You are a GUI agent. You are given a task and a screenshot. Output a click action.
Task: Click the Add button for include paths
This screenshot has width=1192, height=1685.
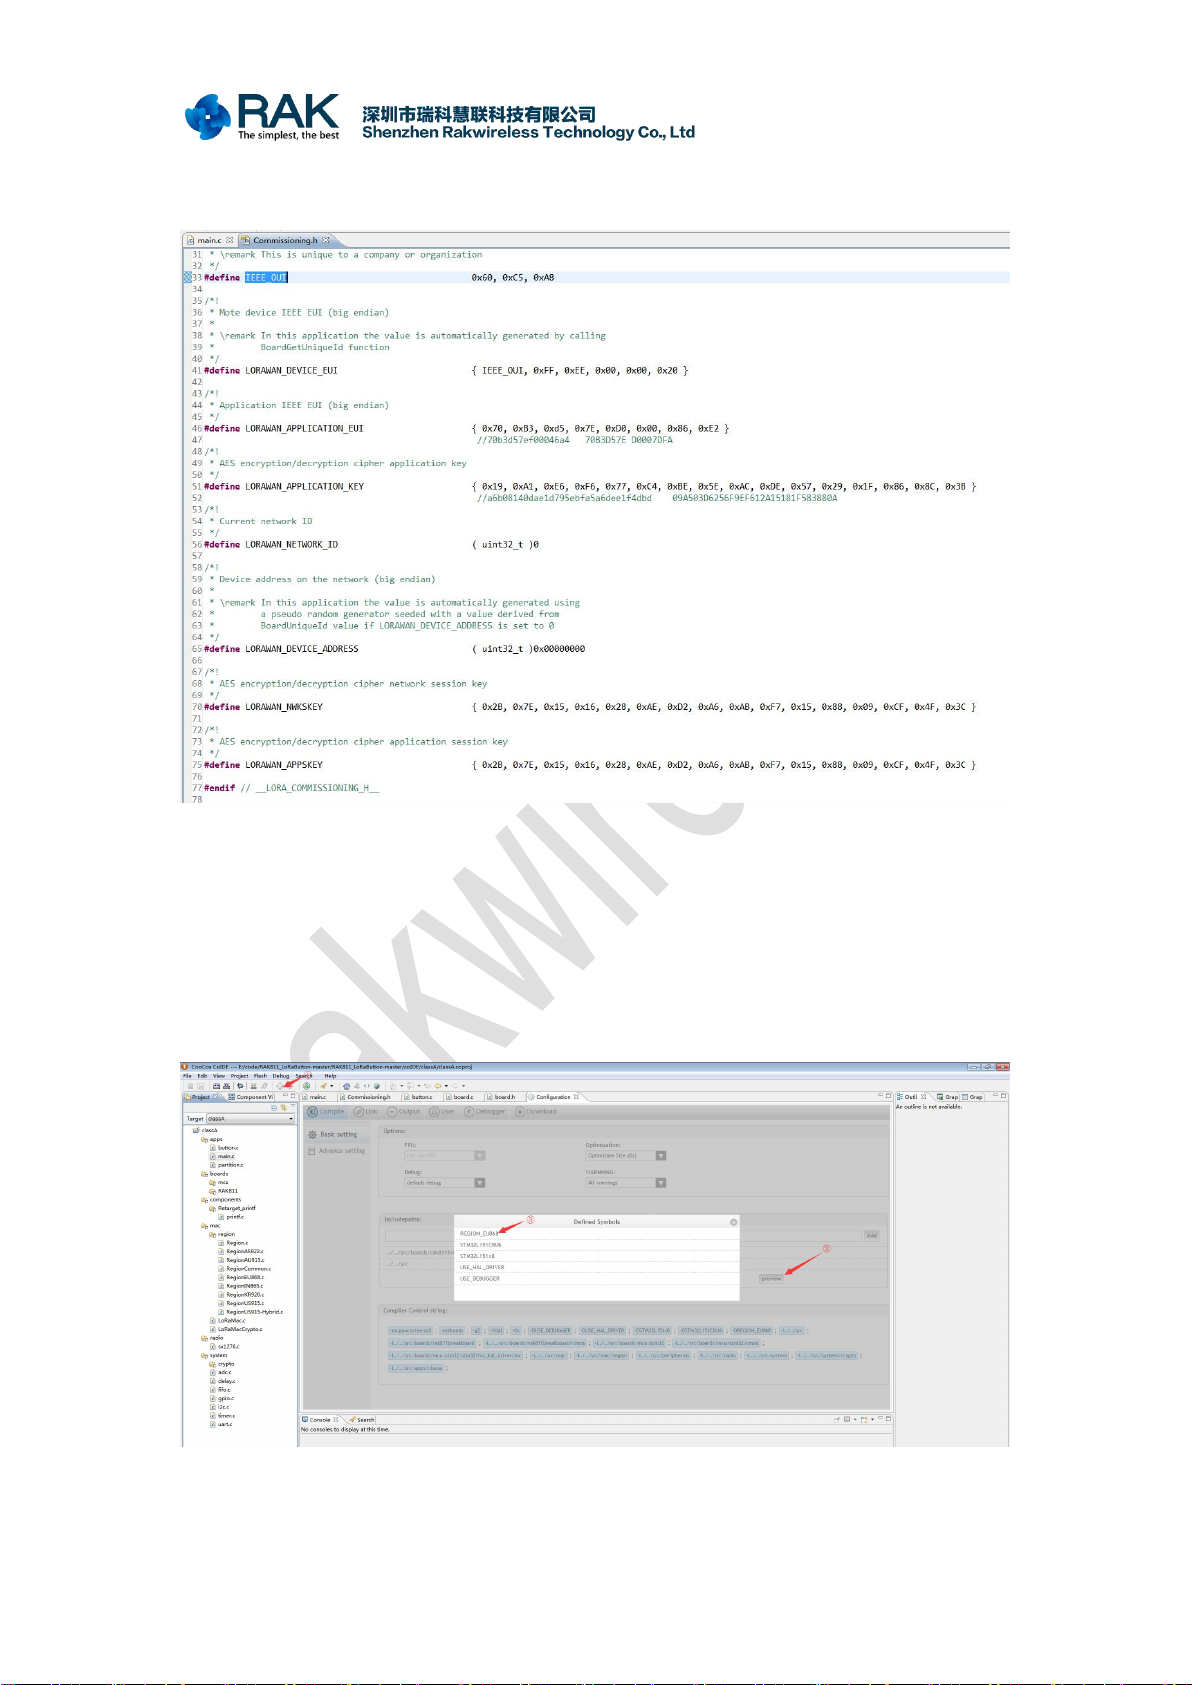coord(872,1236)
